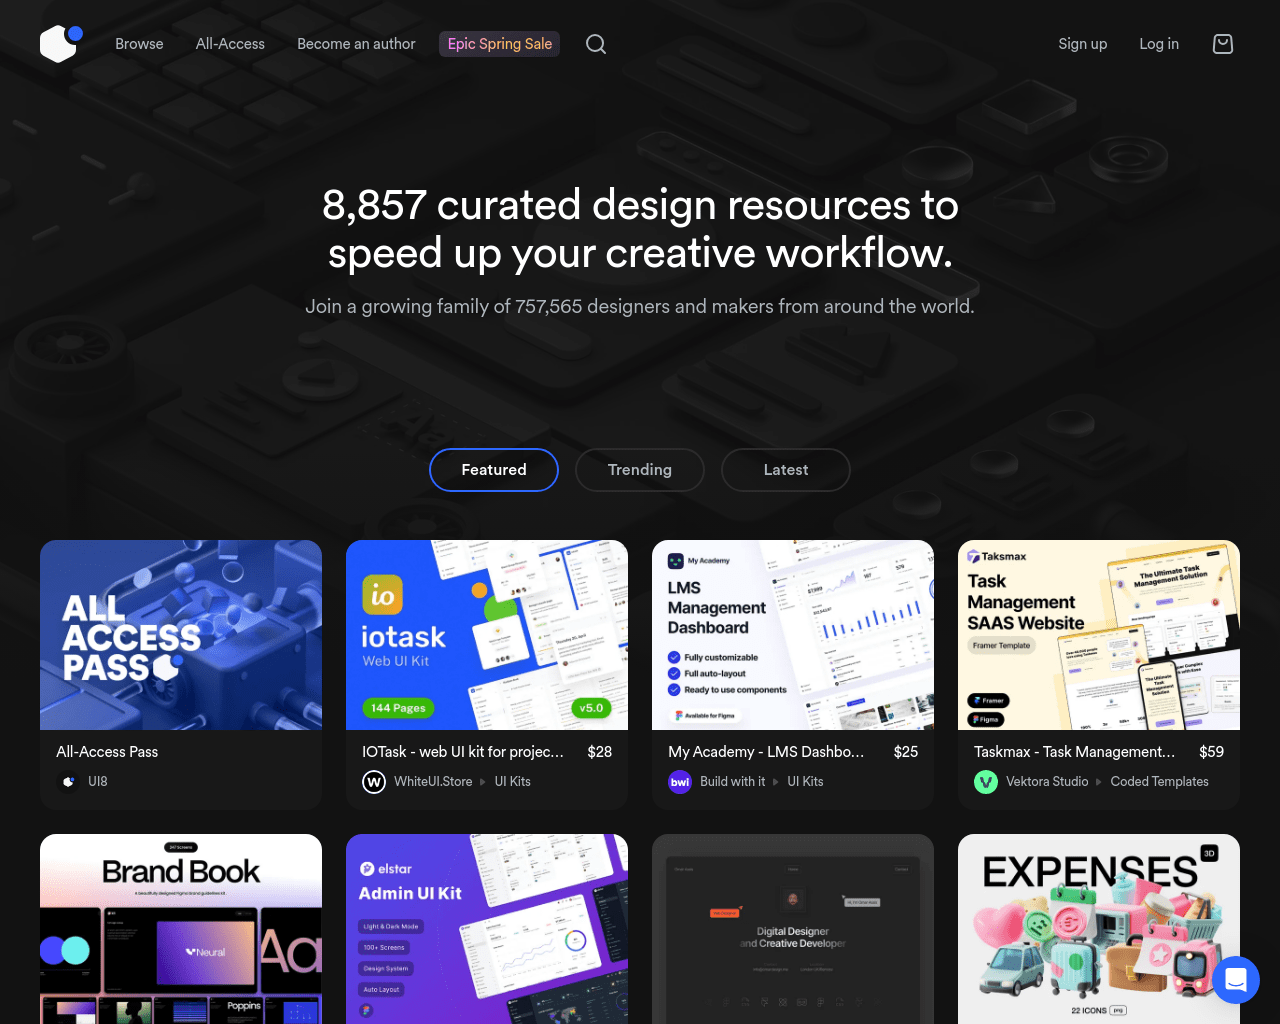1280x1024 pixels.
Task: Open the All-Access Pass title link
Action: click(x=107, y=752)
